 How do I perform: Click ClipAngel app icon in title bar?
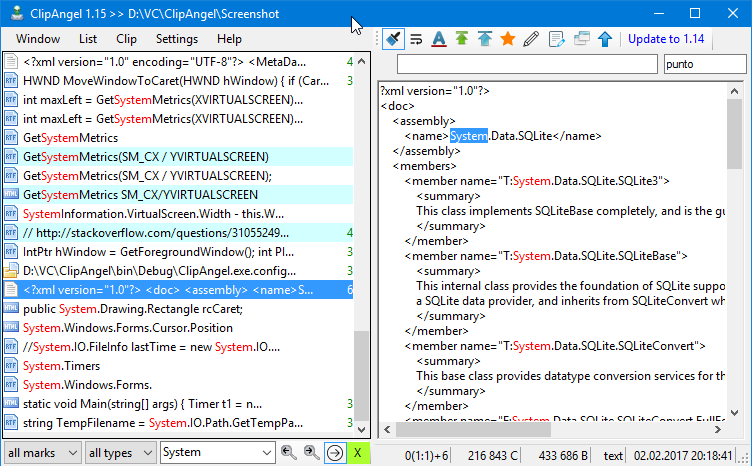pyautogui.click(x=17, y=13)
